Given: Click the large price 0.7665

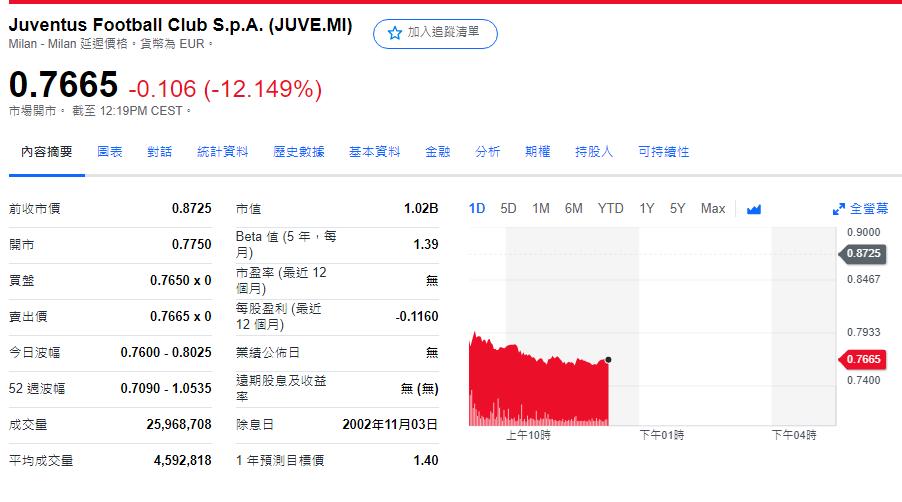Looking at the screenshot, I should click(63, 85).
